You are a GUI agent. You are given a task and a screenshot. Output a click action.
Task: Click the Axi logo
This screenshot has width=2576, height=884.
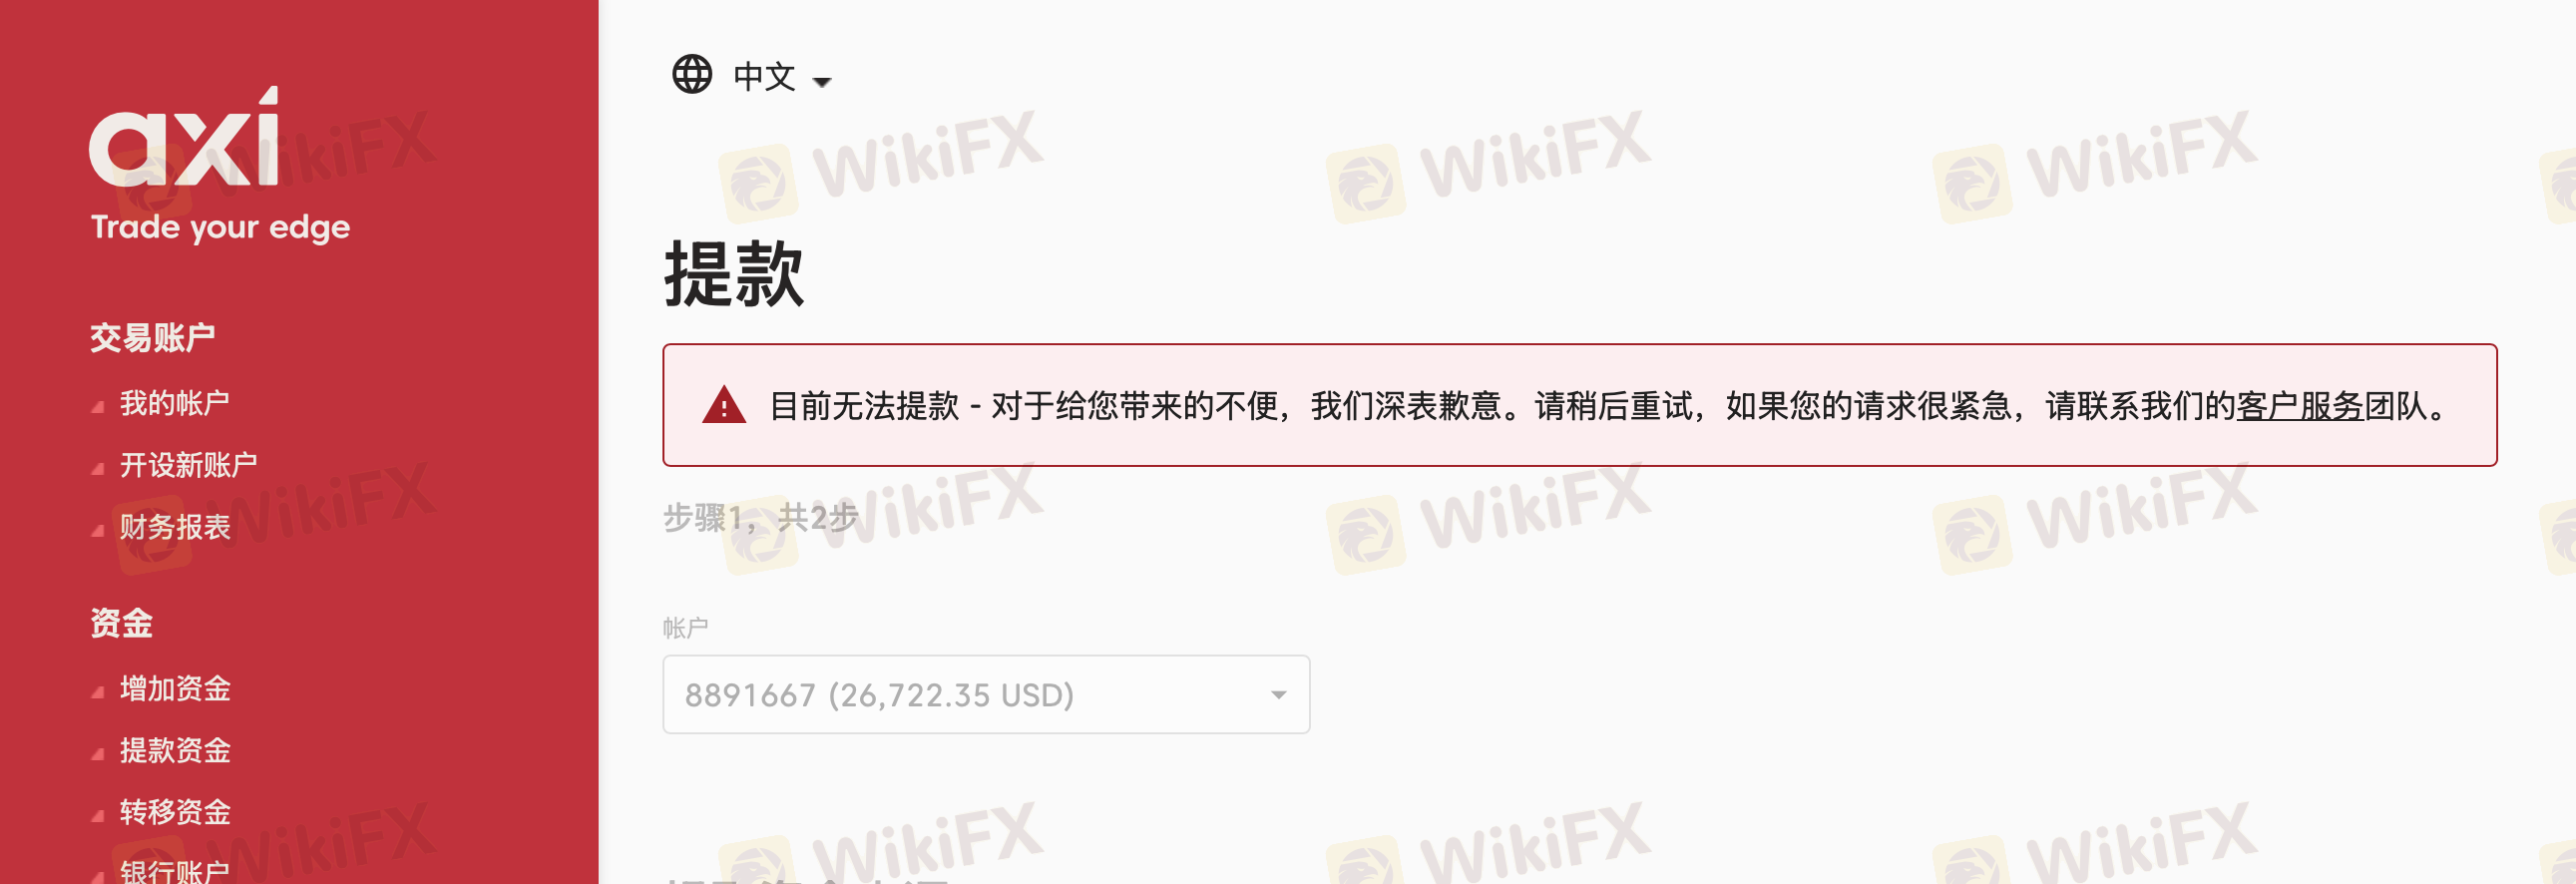pyautogui.click(x=184, y=137)
